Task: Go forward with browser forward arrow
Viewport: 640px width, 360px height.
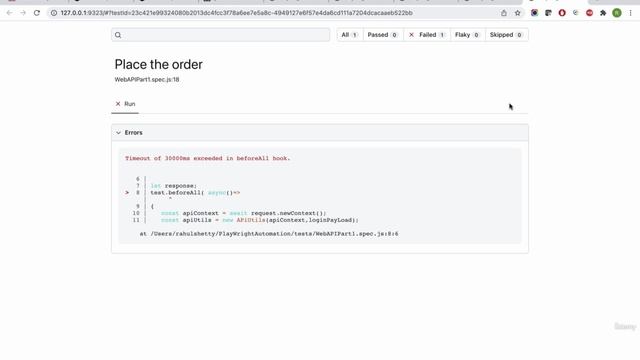Action: pos(23,13)
